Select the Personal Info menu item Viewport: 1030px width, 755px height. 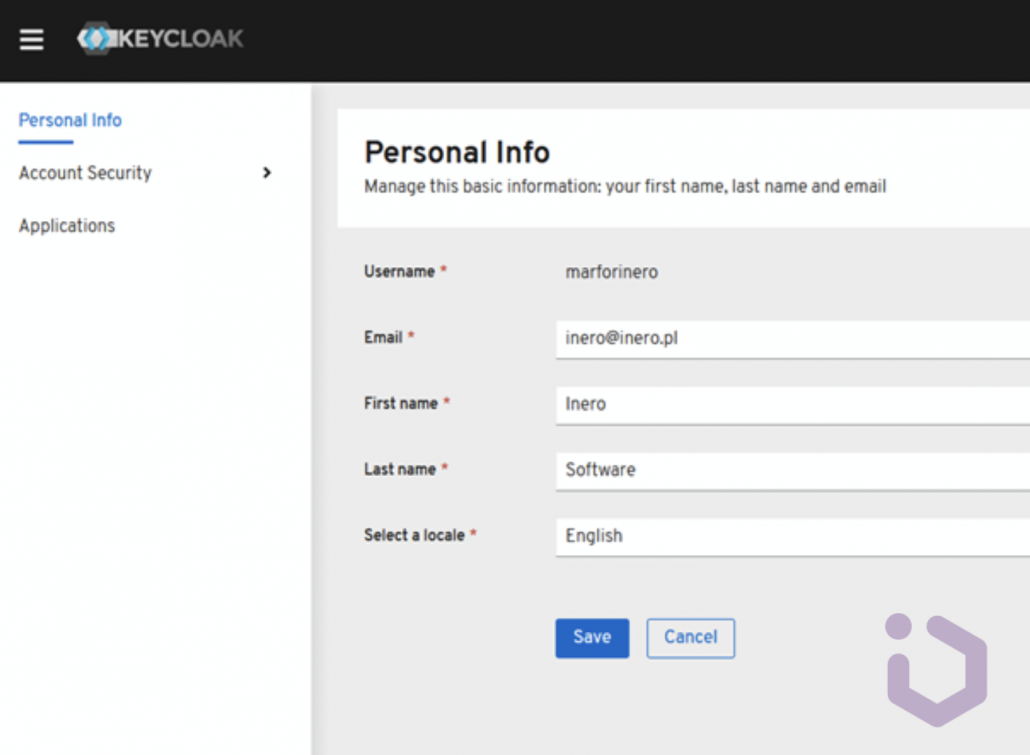pos(69,119)
